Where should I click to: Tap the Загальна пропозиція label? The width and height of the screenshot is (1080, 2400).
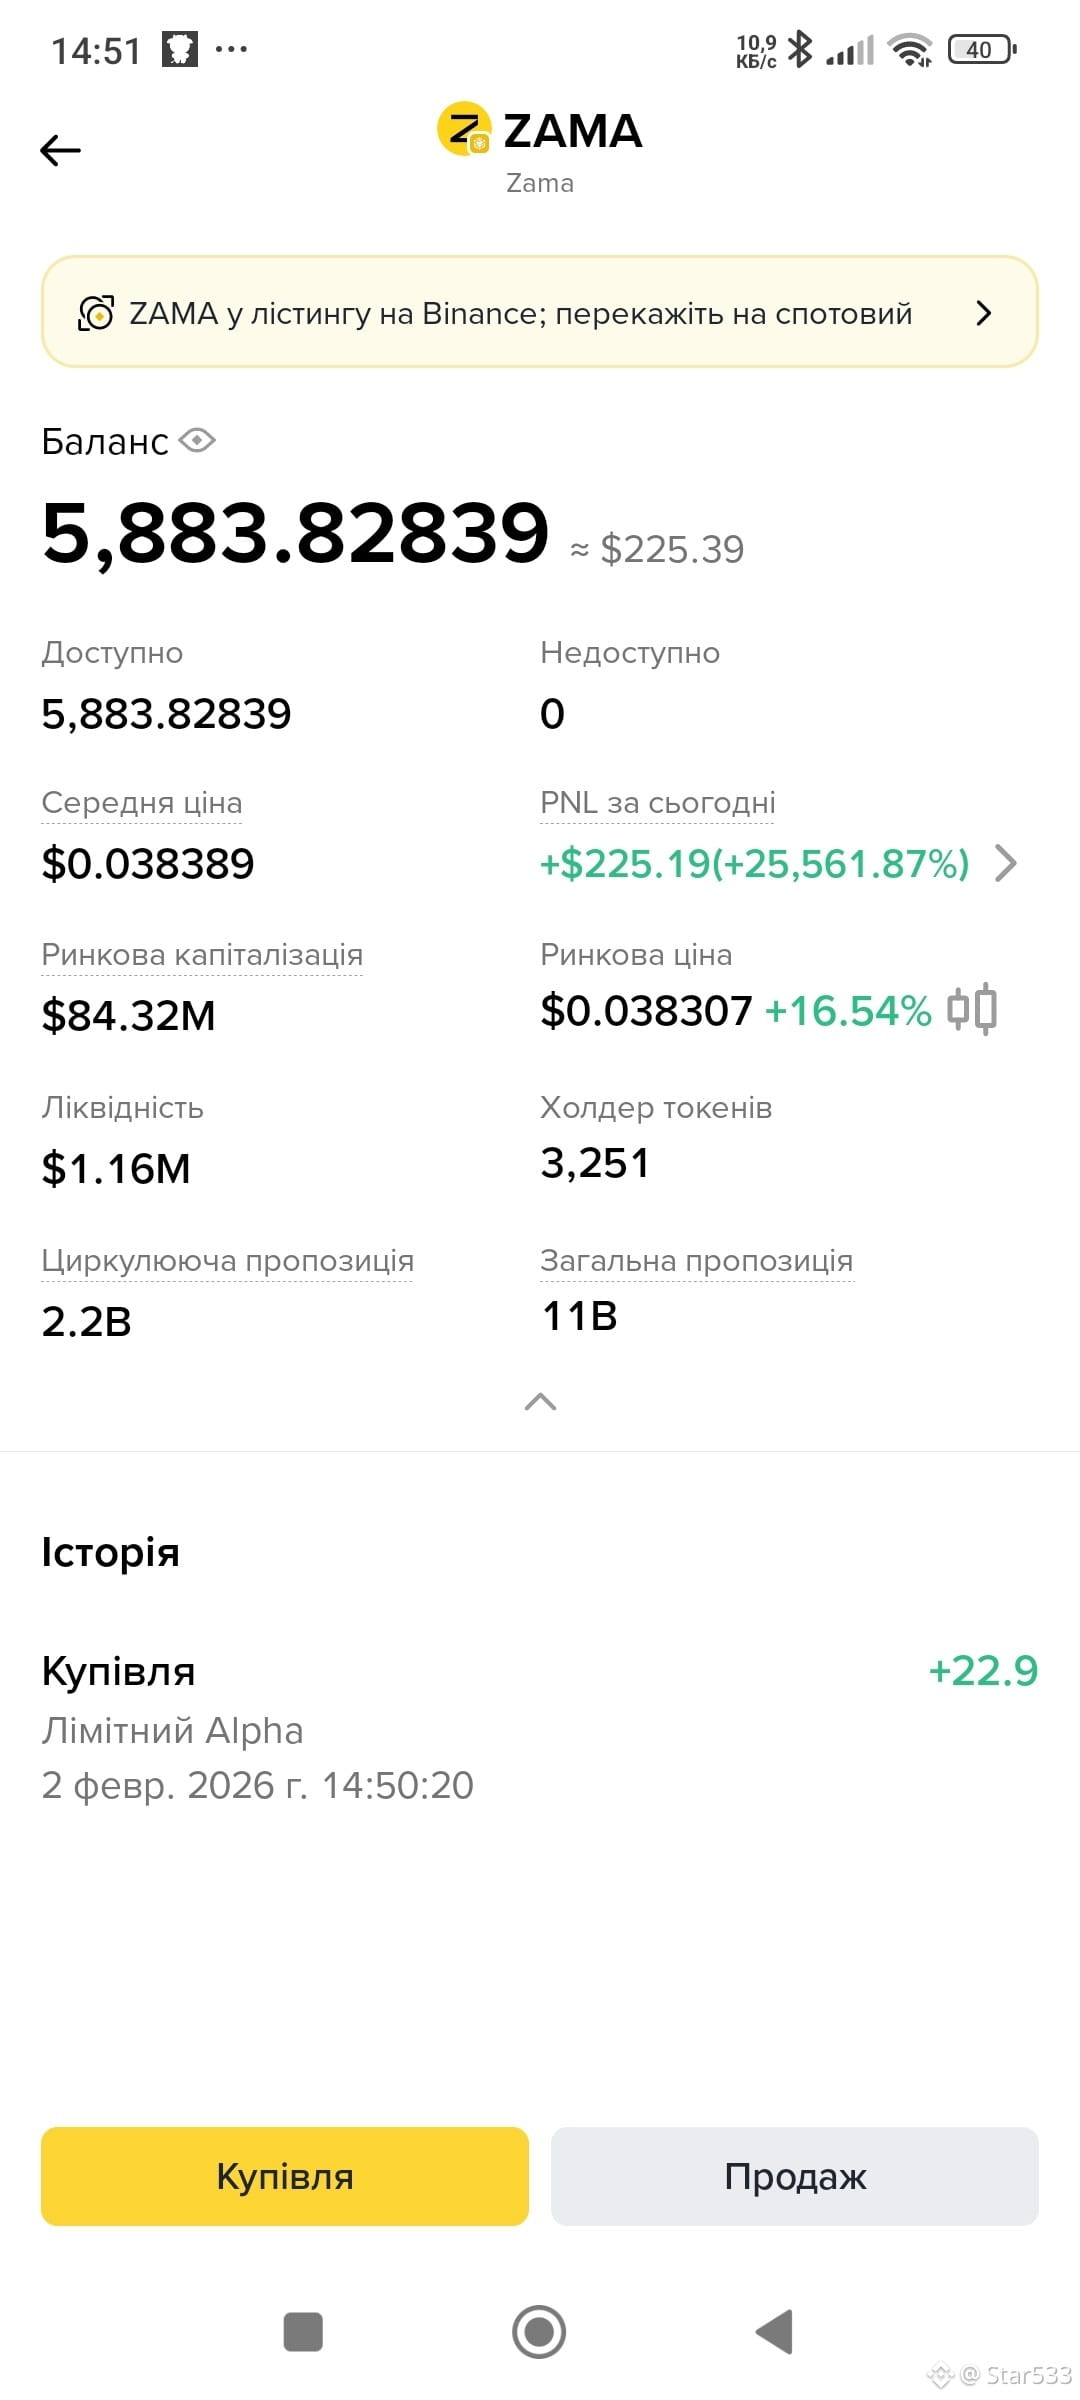(x=697, y=1261)
